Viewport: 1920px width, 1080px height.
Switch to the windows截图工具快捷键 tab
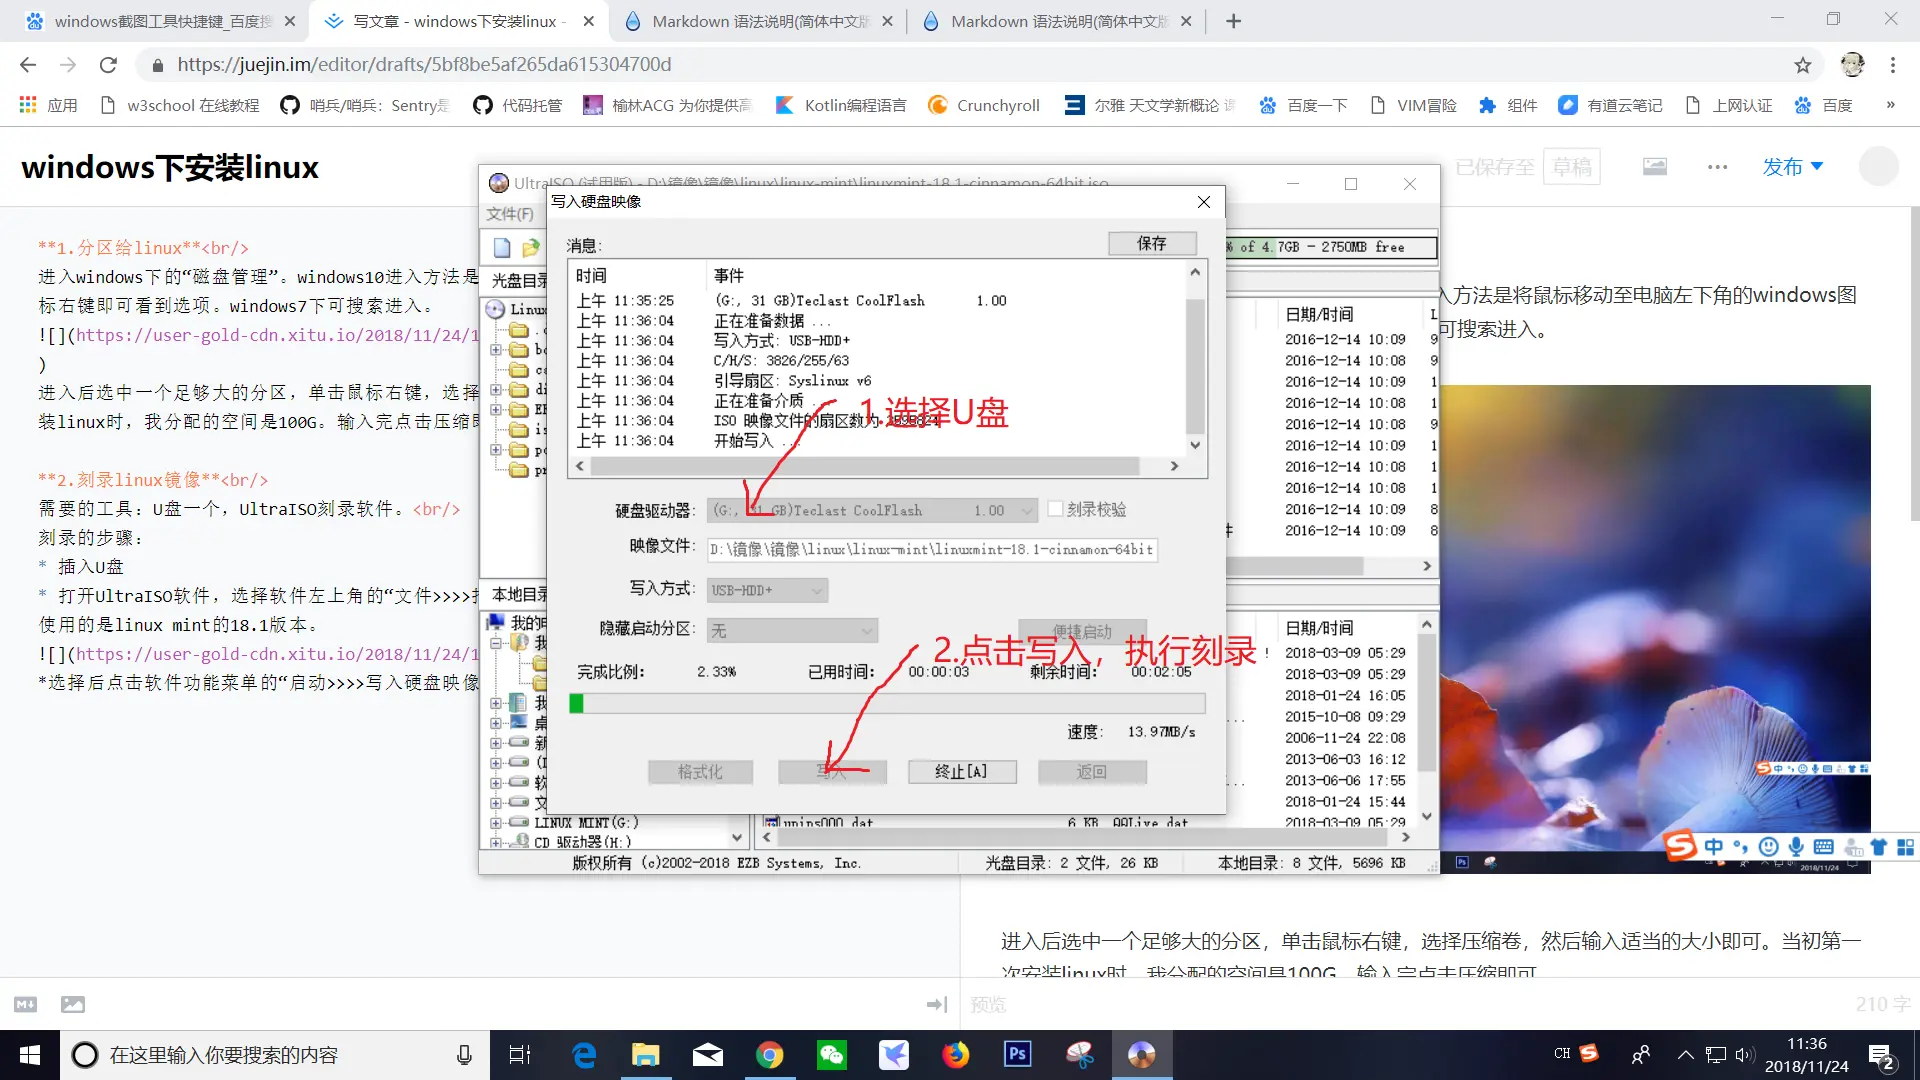point(160,21)
